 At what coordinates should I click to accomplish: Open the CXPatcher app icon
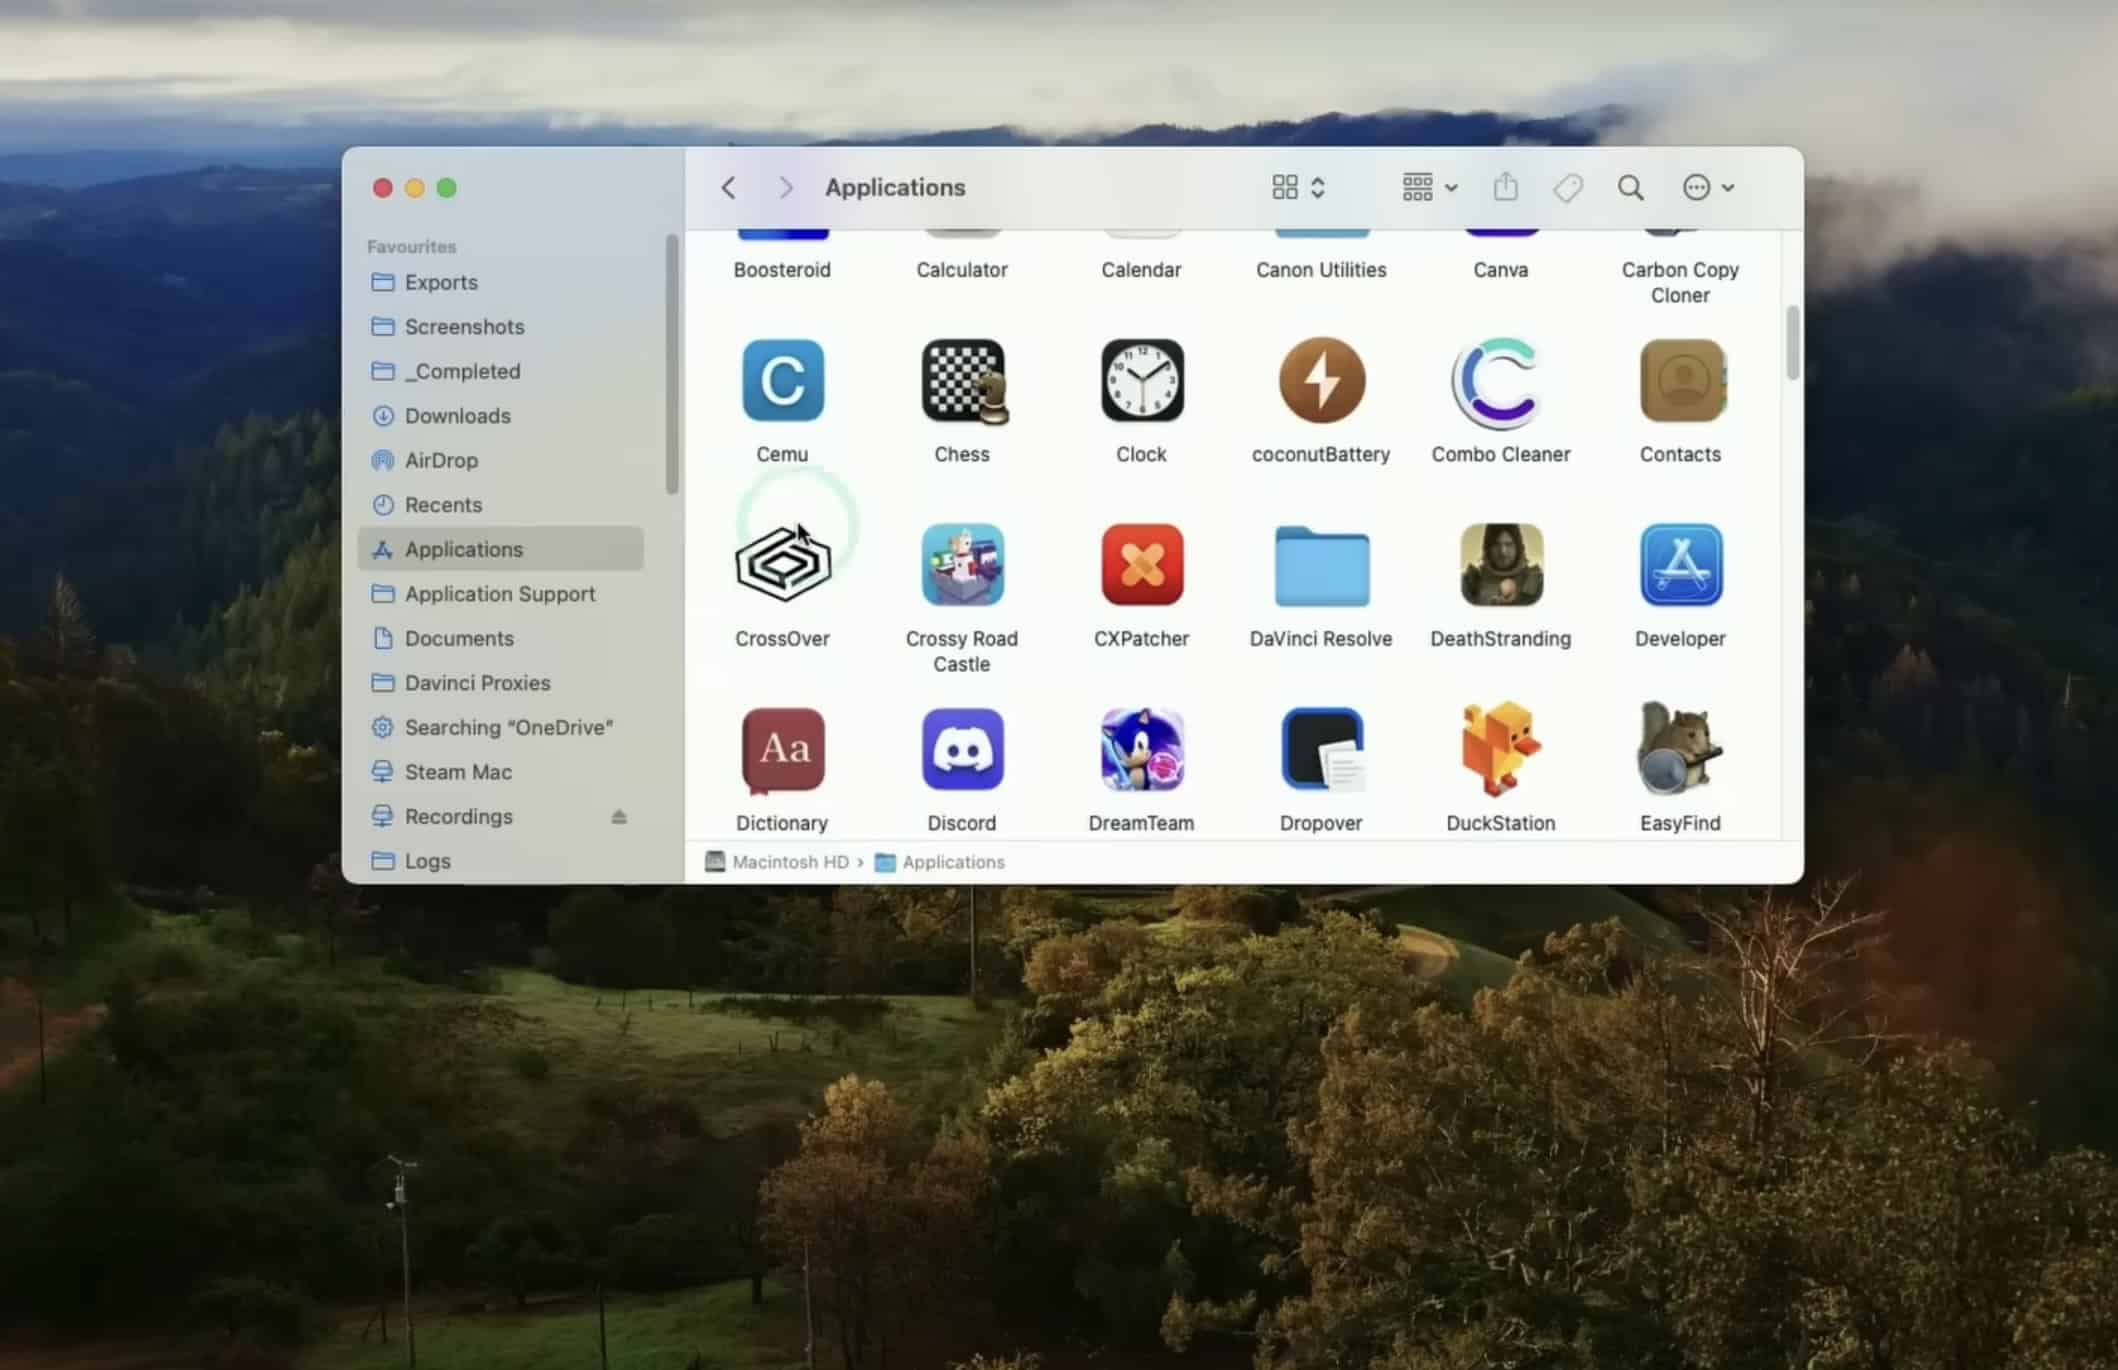click(1141, 566)
